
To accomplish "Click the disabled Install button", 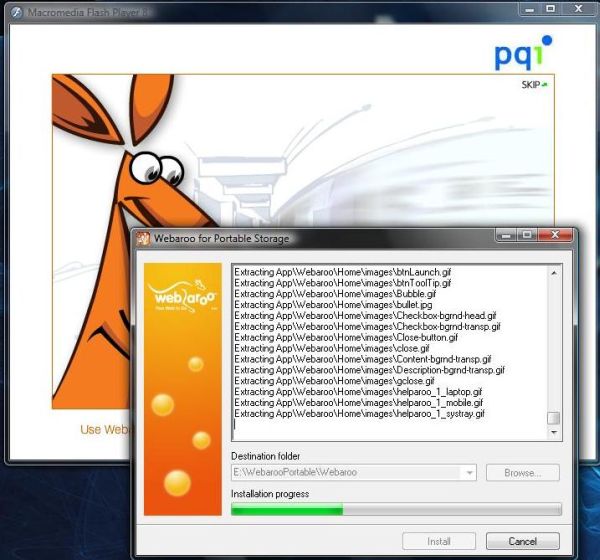I will click(439, 541).
